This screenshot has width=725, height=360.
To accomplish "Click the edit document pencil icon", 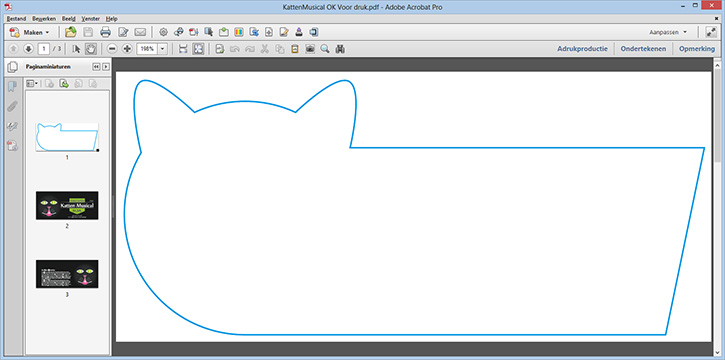I will pos(123,32).
